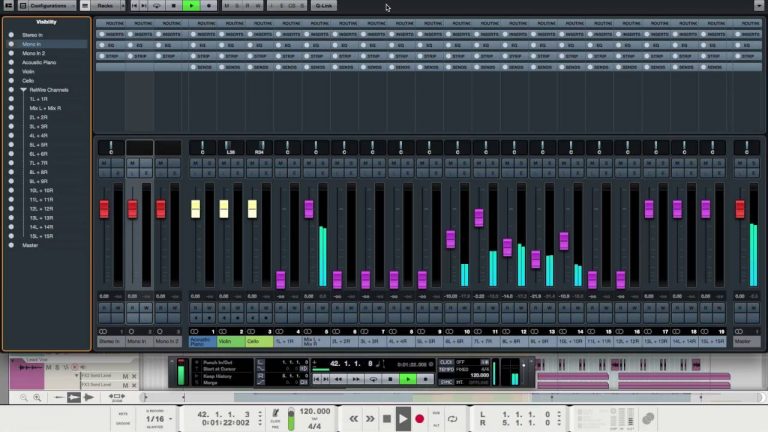Click the Q-Link button
Viewport: 768px width, 432px height.
click(x=323, y=6)
